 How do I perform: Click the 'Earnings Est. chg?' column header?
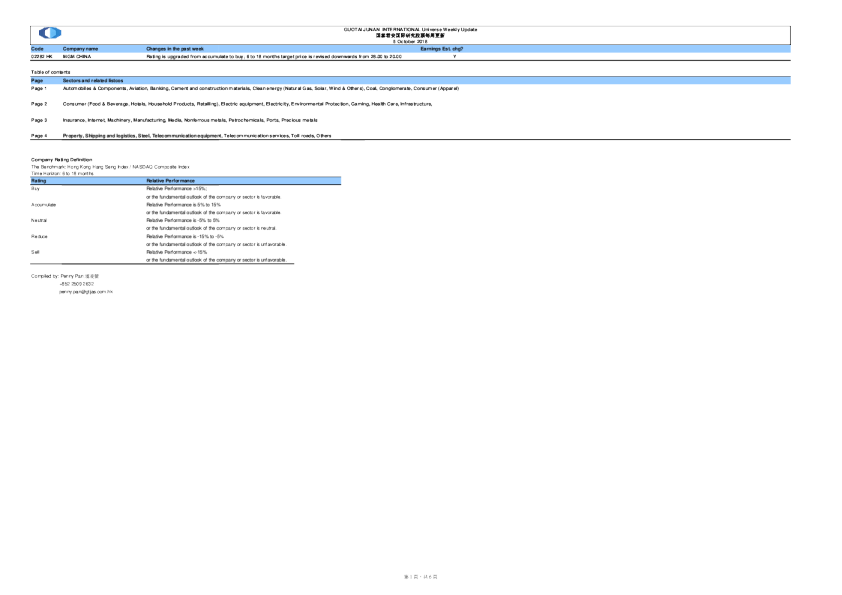pos(441,48)
